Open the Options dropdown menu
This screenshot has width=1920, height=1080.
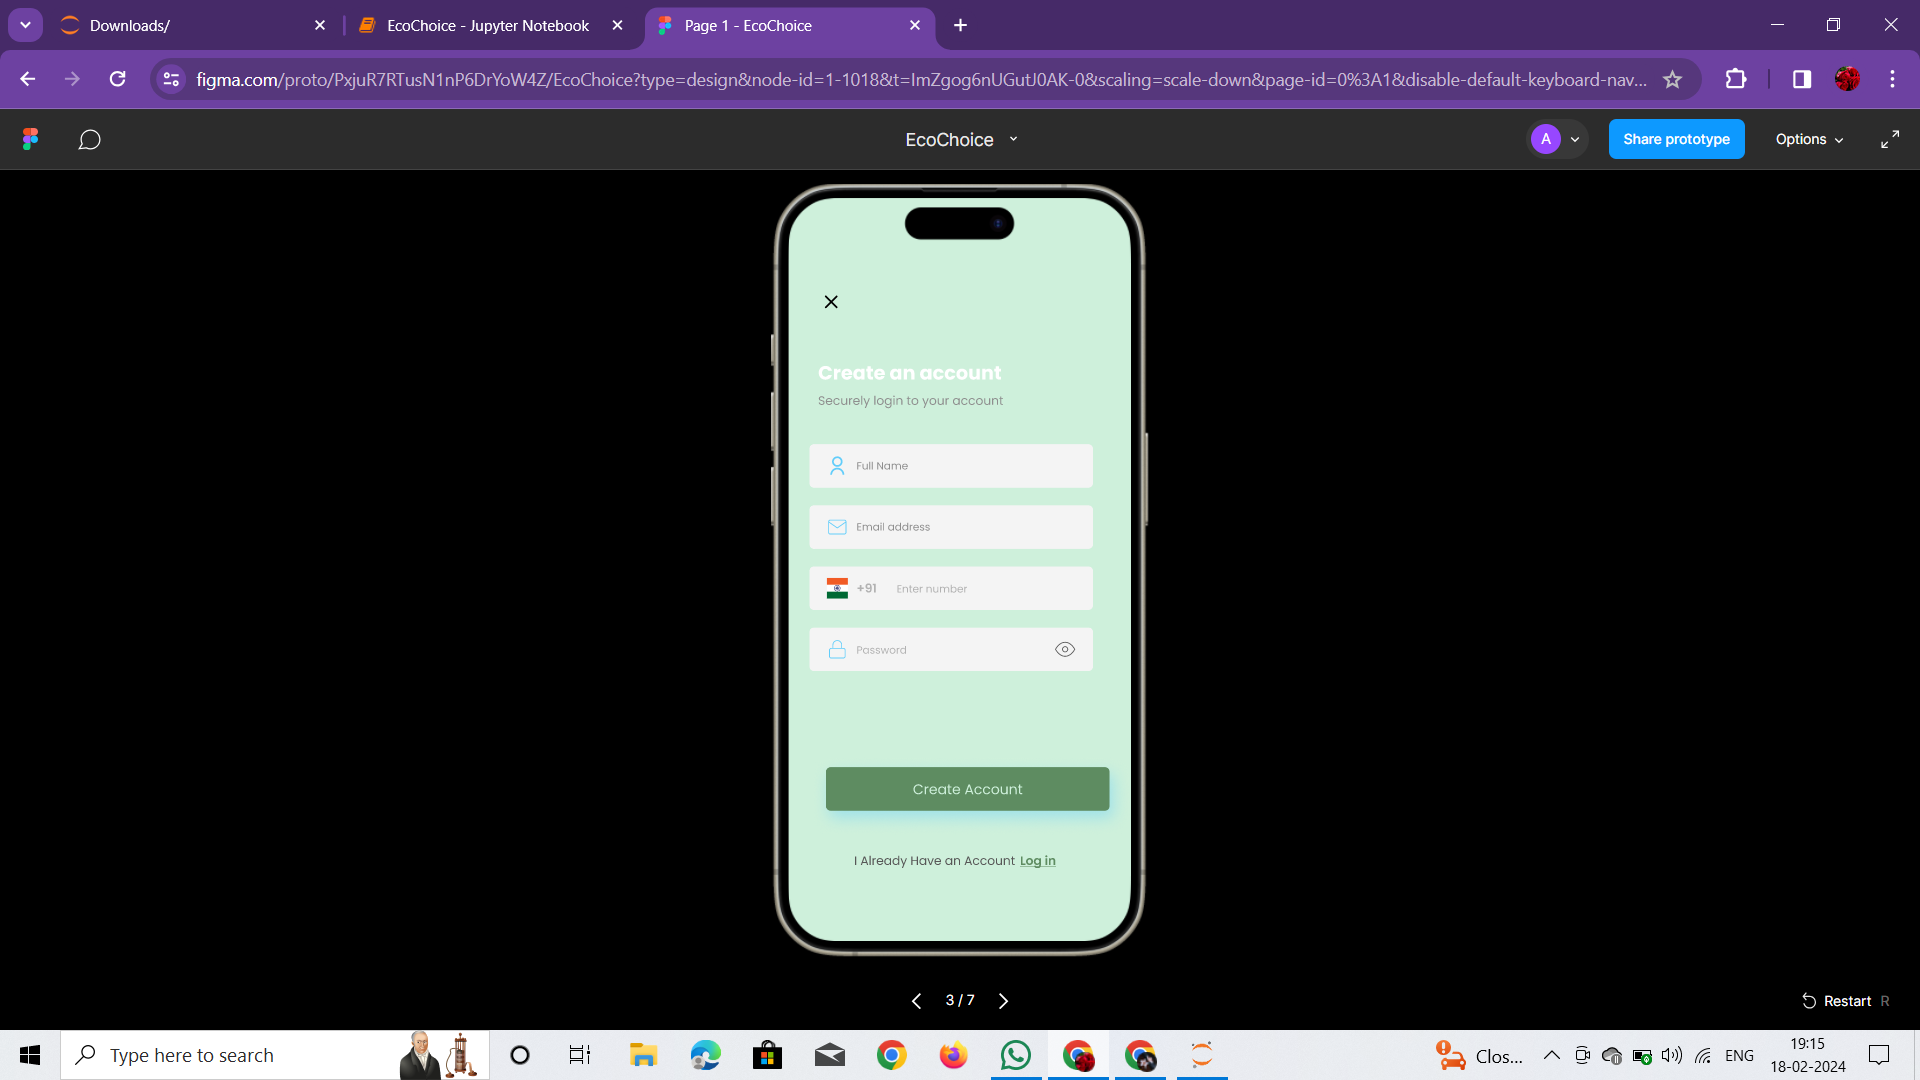tap(1808, 139)
